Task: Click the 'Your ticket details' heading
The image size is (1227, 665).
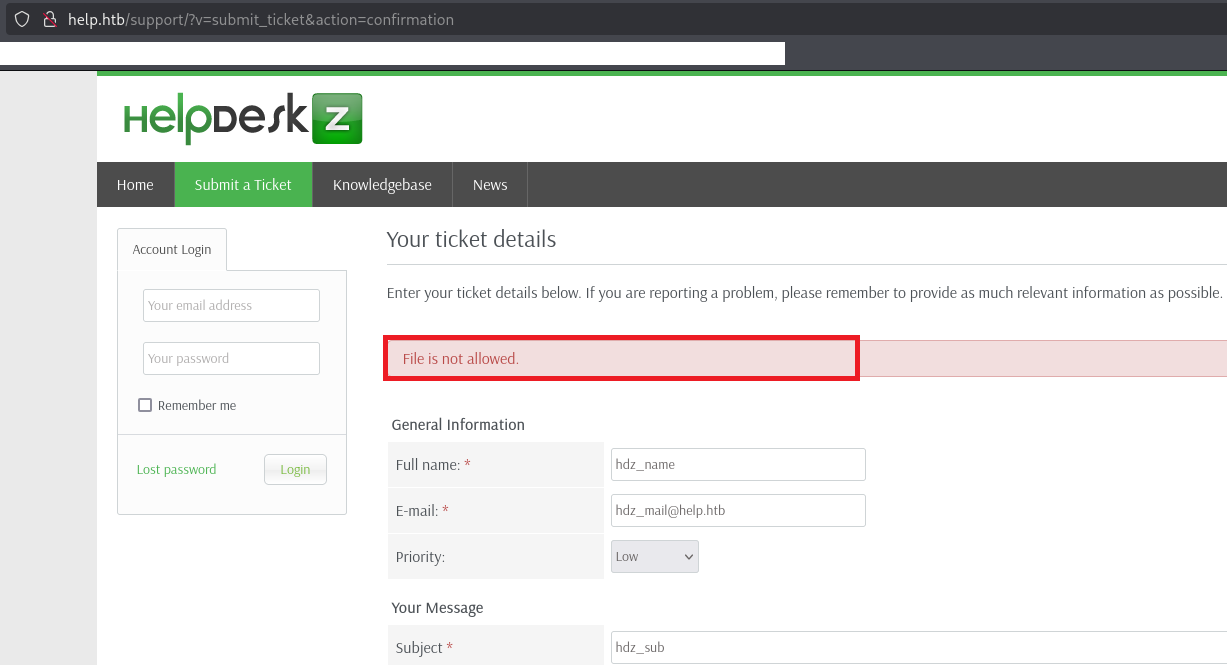Action: click(471, 239)
